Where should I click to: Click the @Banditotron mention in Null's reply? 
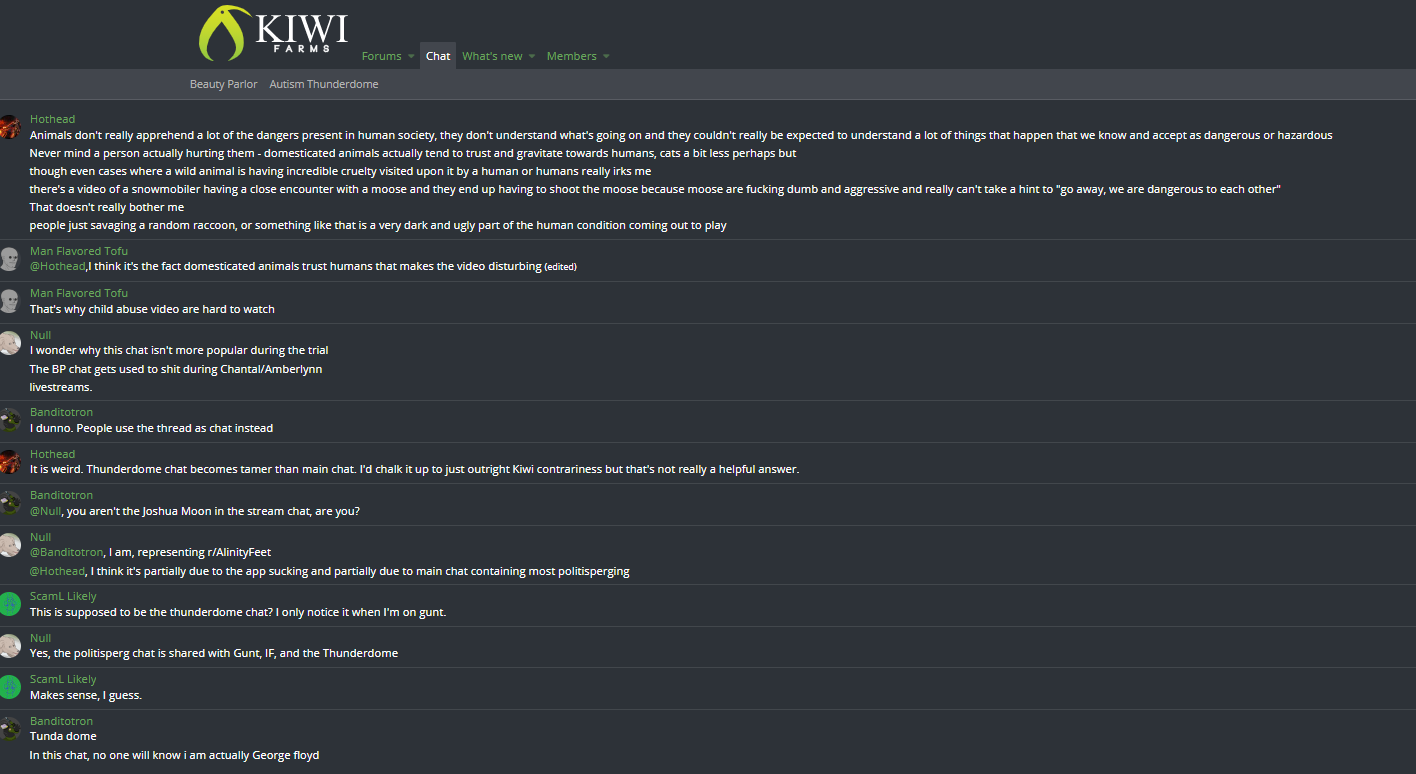pos(67,552)
